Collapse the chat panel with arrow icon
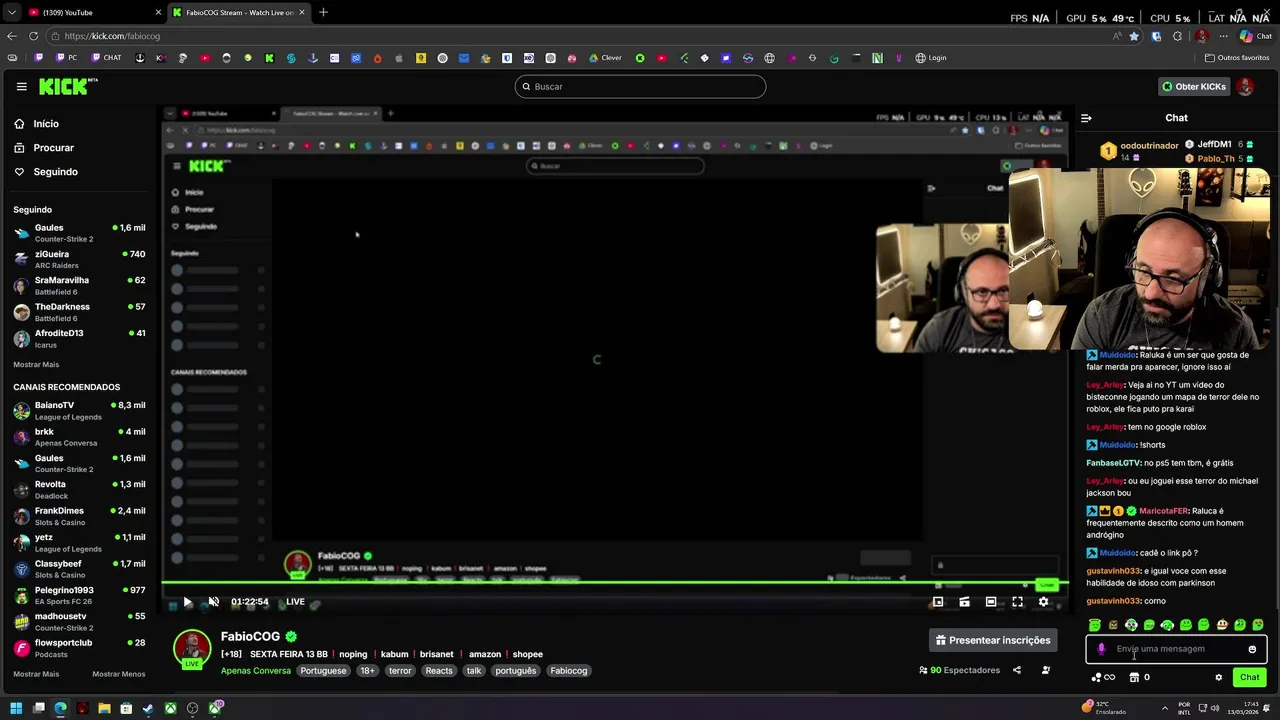The image size is (1280, 720). click(1086, 118)
